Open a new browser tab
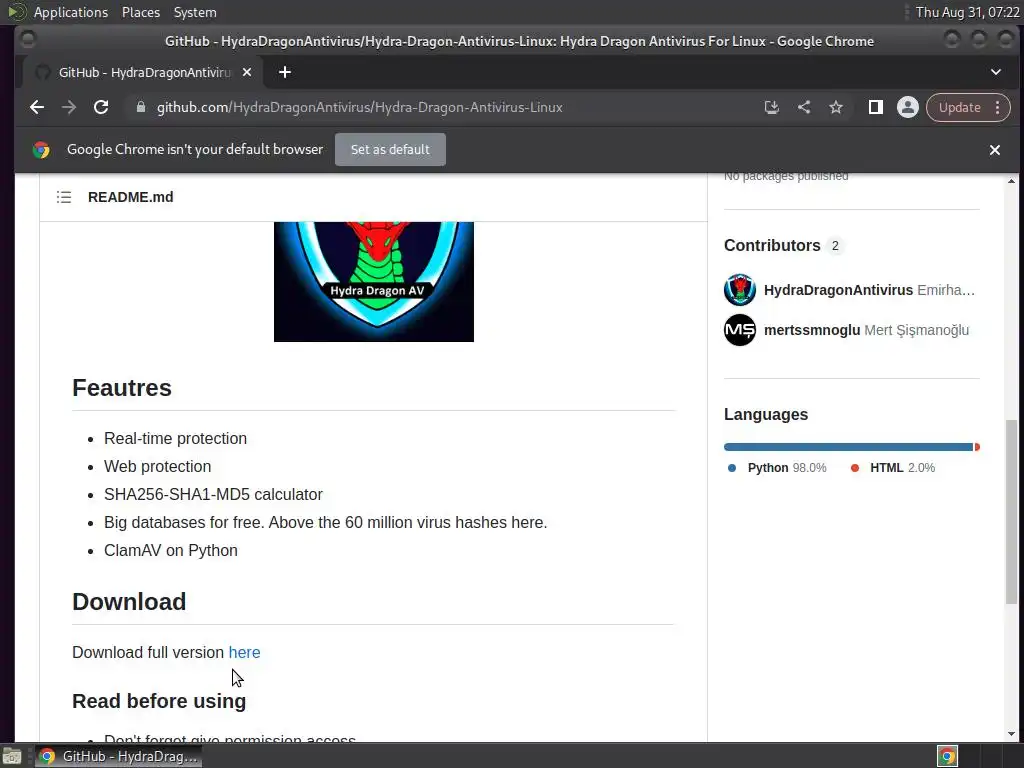Image resolution: width=1024 pixels, height=768 pixels. coord(285,72)
